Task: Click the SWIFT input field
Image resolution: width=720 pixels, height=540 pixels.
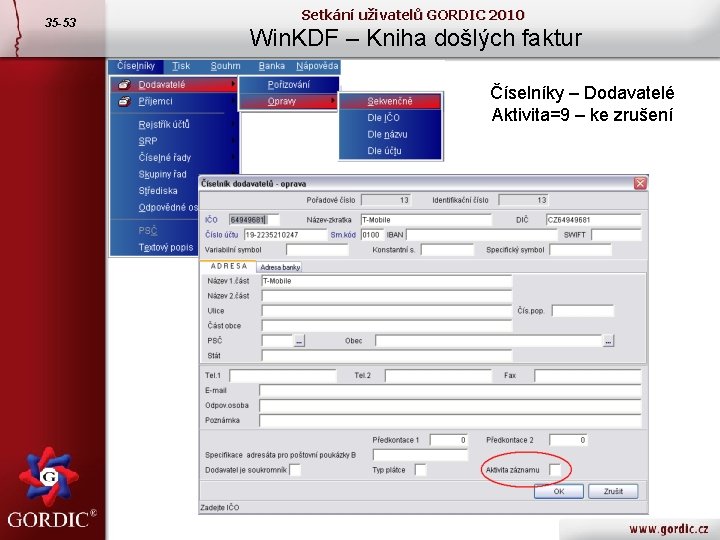Action: tap(616, 235)
